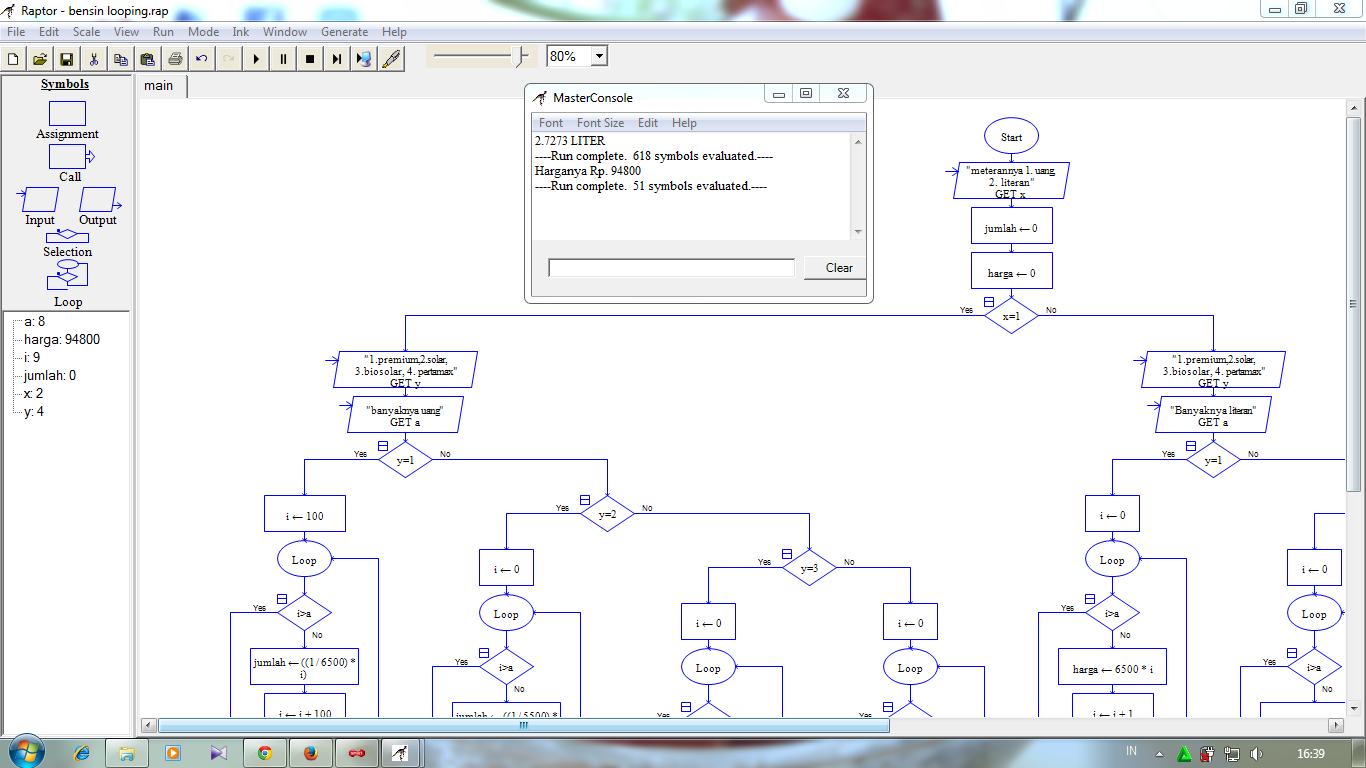
Task: Save the flowchart with the floppy icon
Action: tap(67, 59)
